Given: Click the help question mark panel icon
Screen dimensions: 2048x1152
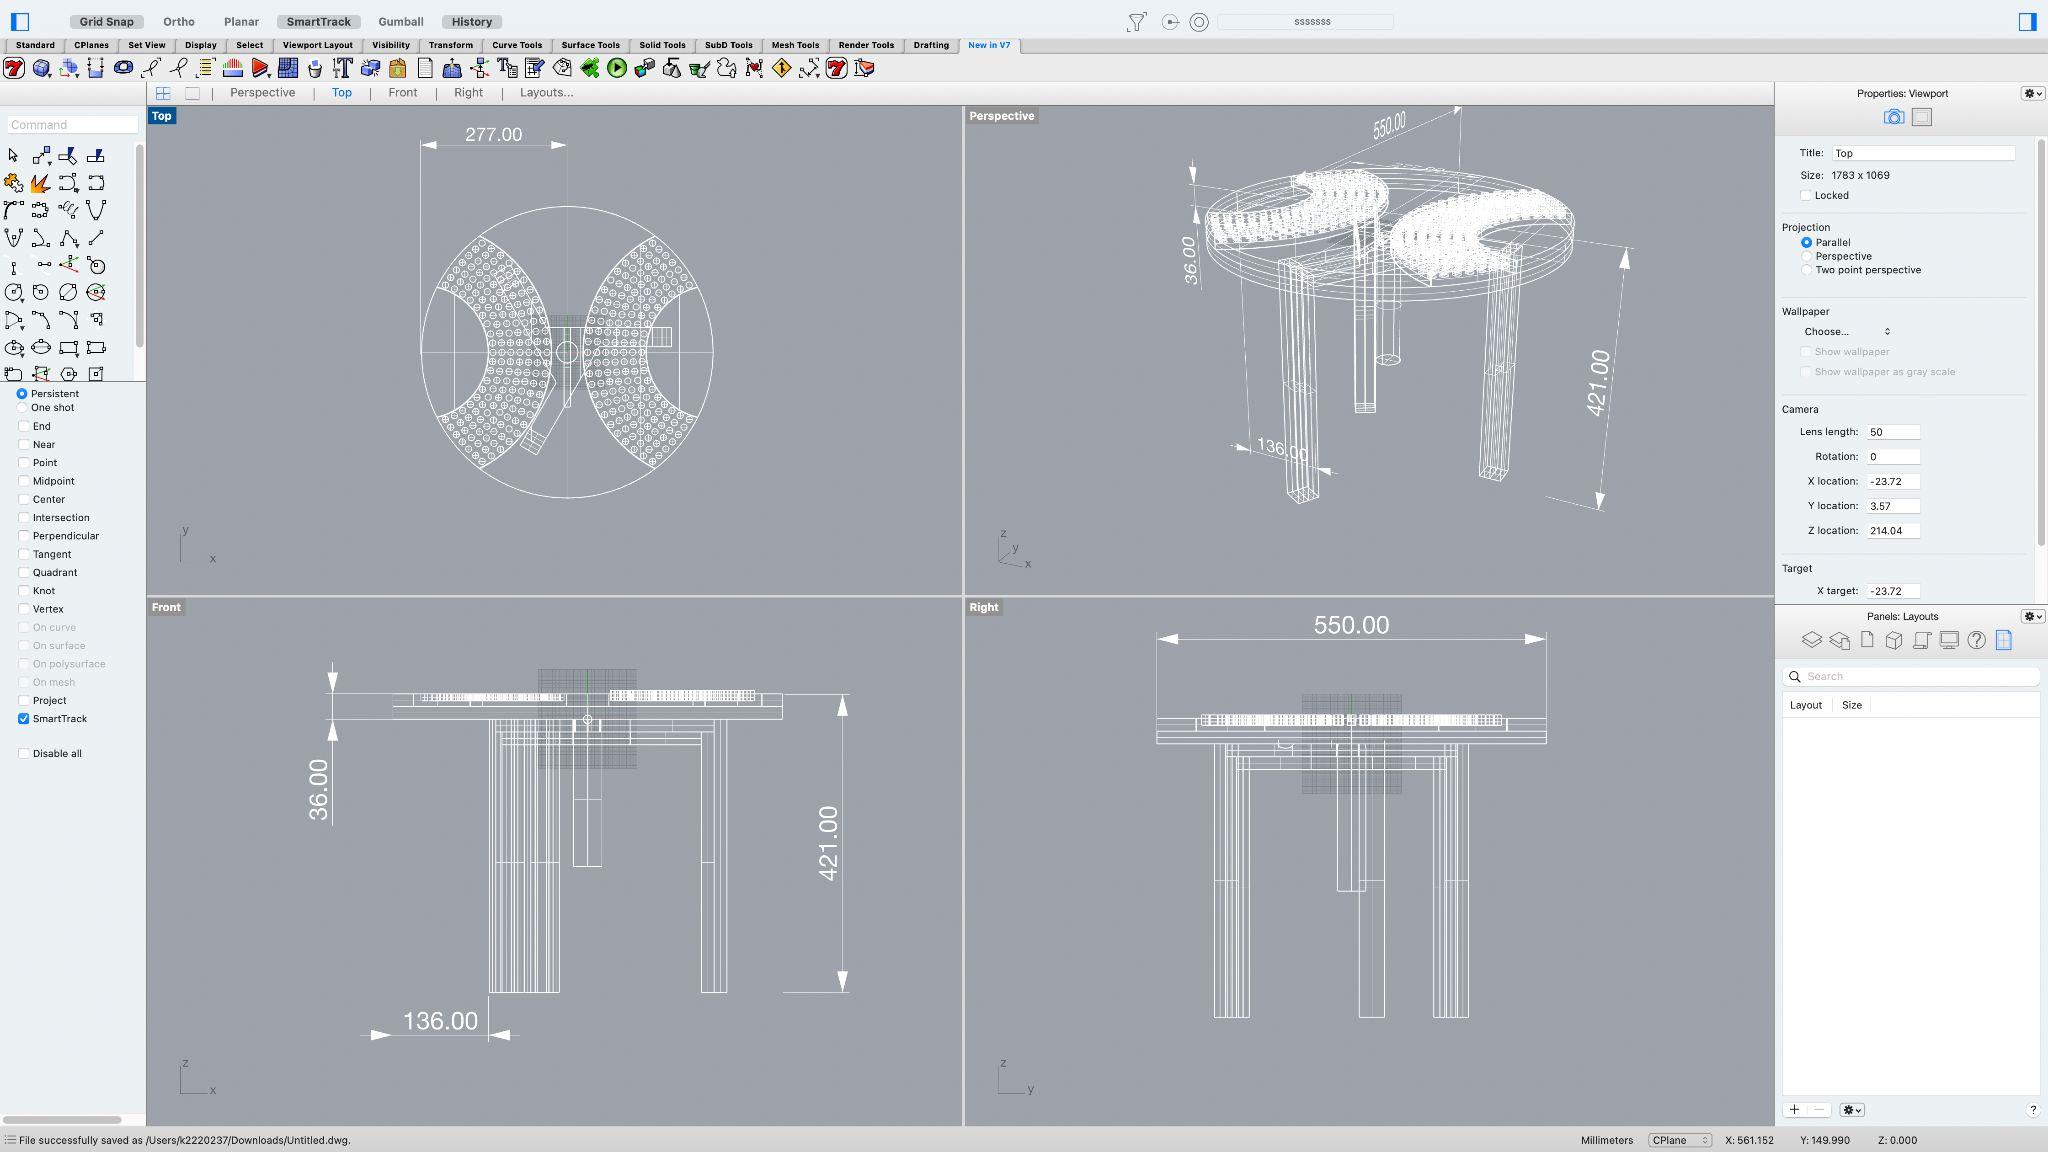Looking at the screenshot, I should pyautogui.click(x=1976, y=640).
